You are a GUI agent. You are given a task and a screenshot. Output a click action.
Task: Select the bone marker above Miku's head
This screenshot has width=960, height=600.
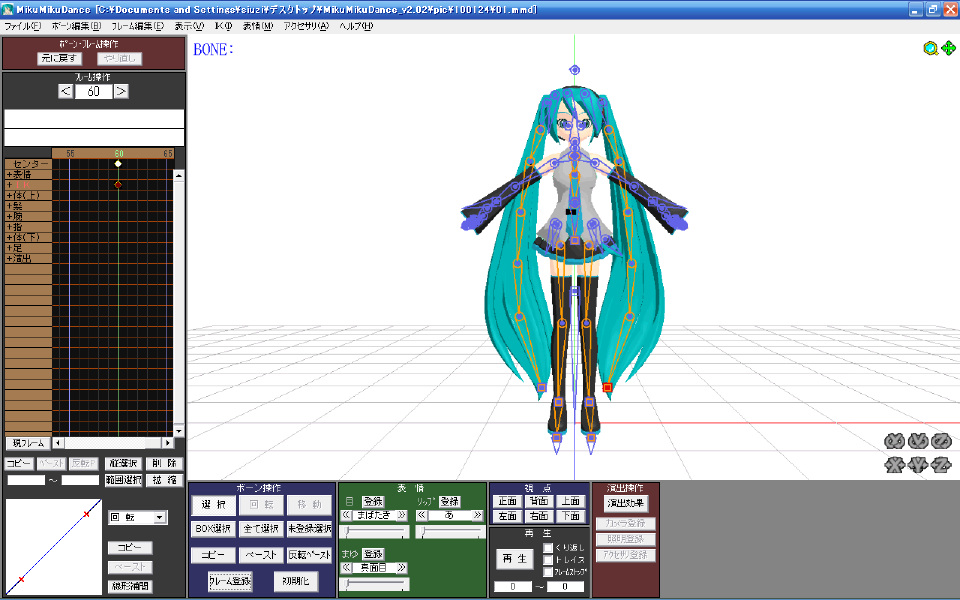[574, 70]
